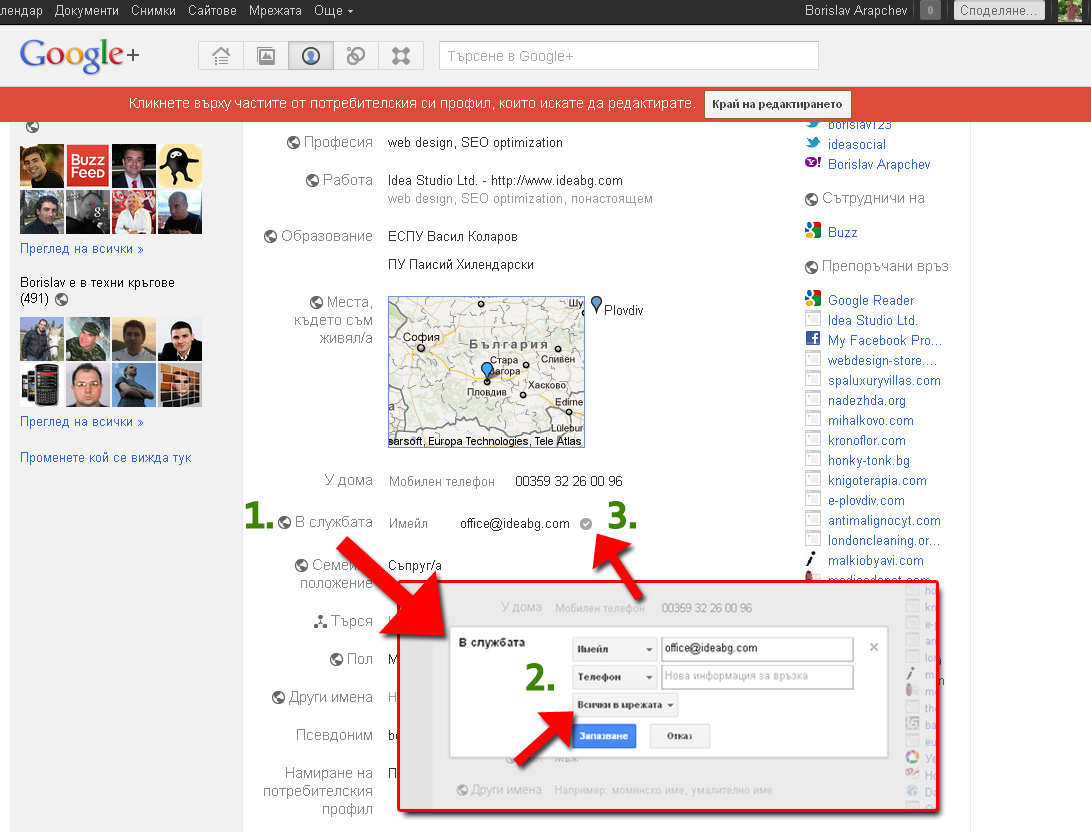Open the e-plovdiv.com link
Viewport: 1091px width, 832px height.
tap(866, 501)
